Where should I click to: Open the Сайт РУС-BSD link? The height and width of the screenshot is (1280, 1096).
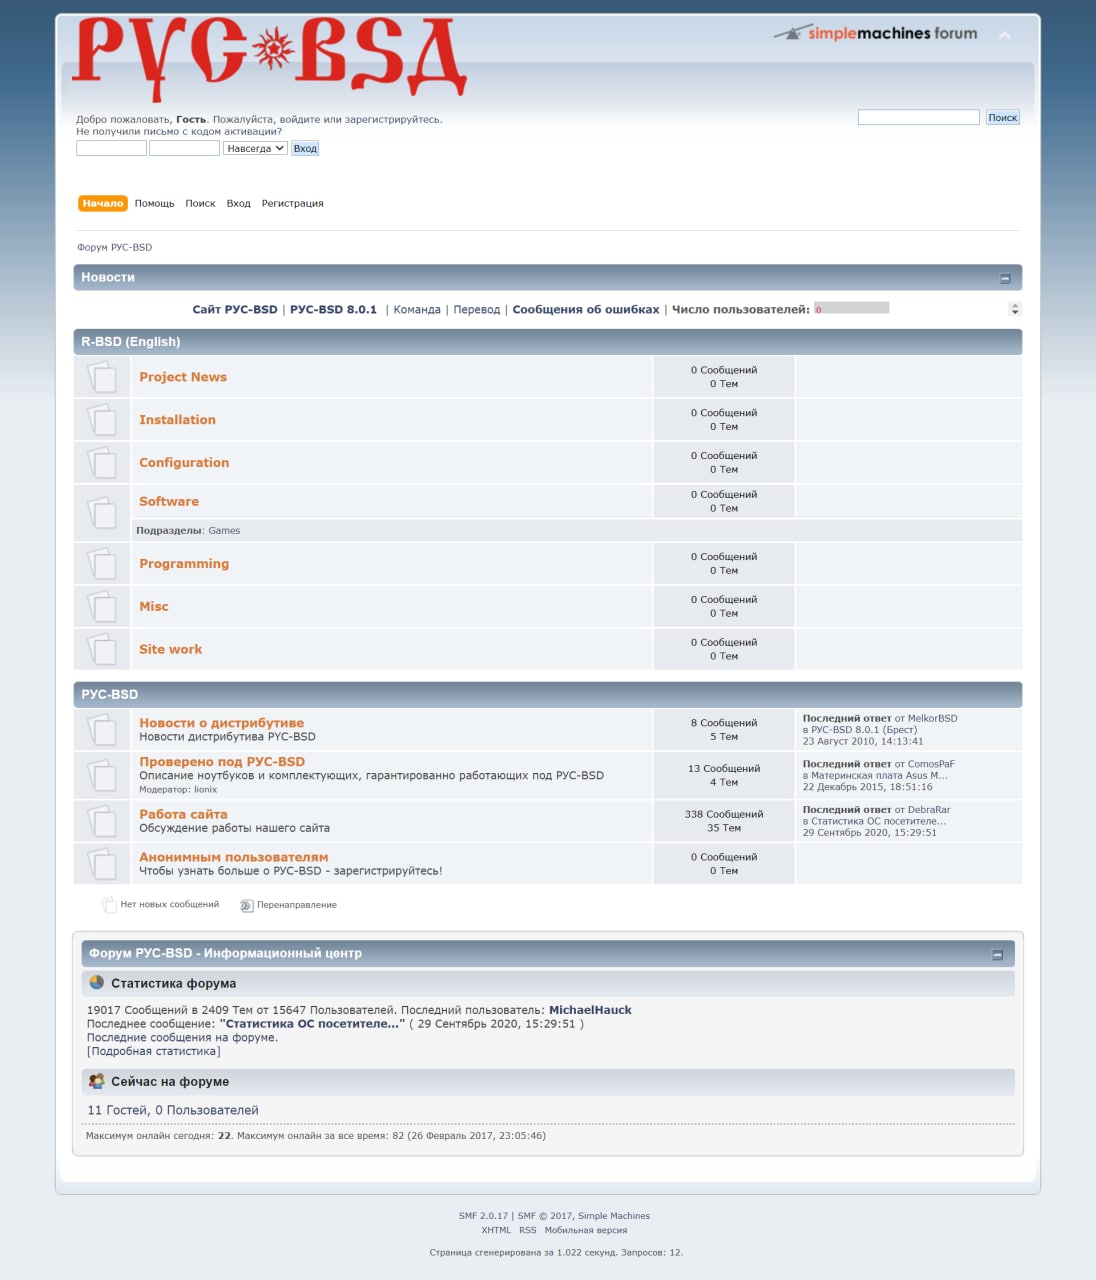[x=235, y=310]
